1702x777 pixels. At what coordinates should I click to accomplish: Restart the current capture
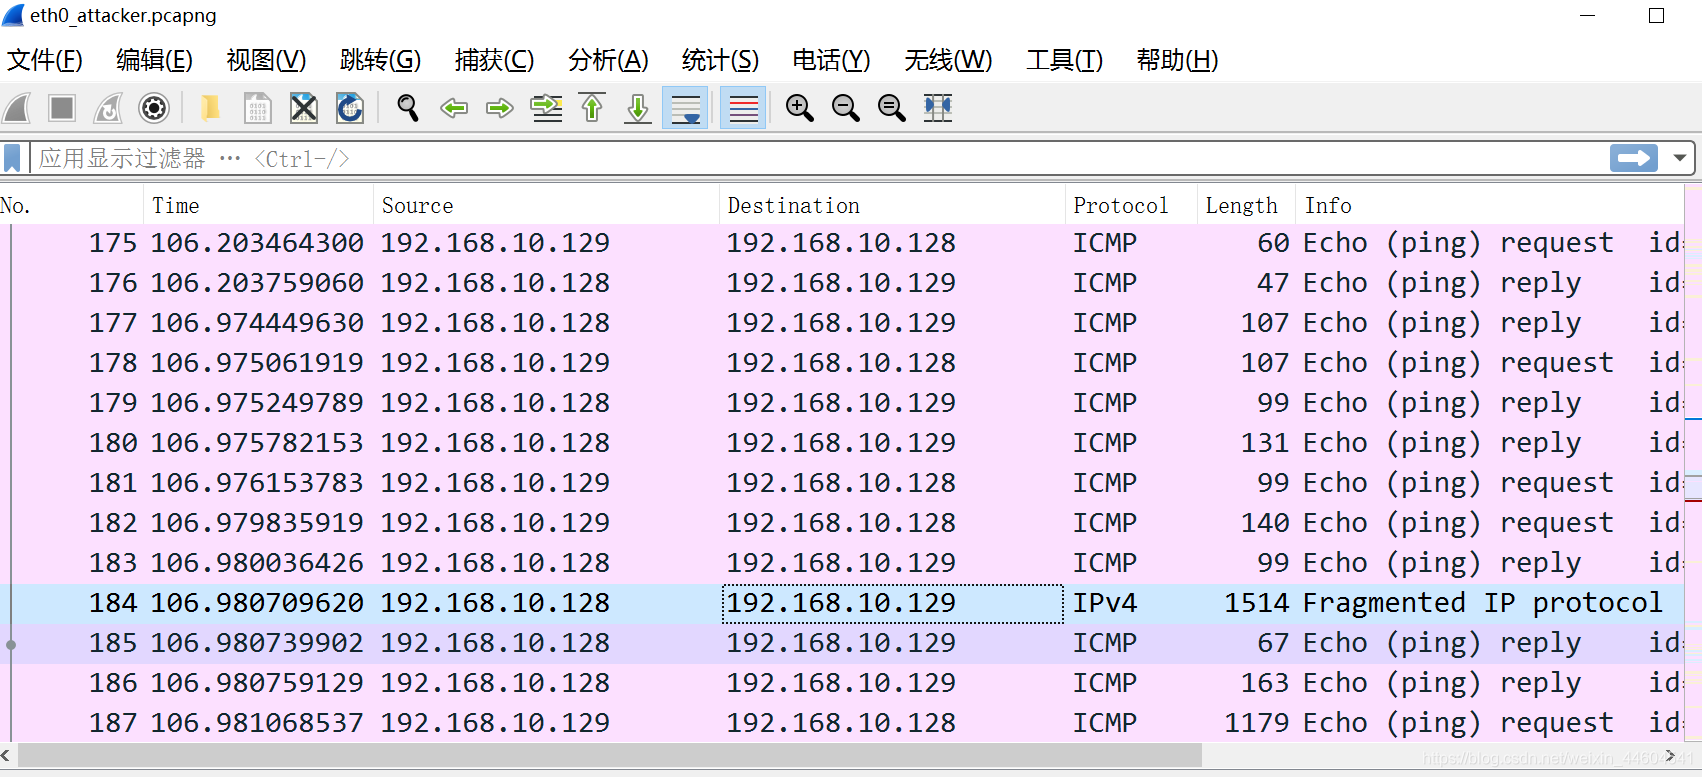(108, 107)
